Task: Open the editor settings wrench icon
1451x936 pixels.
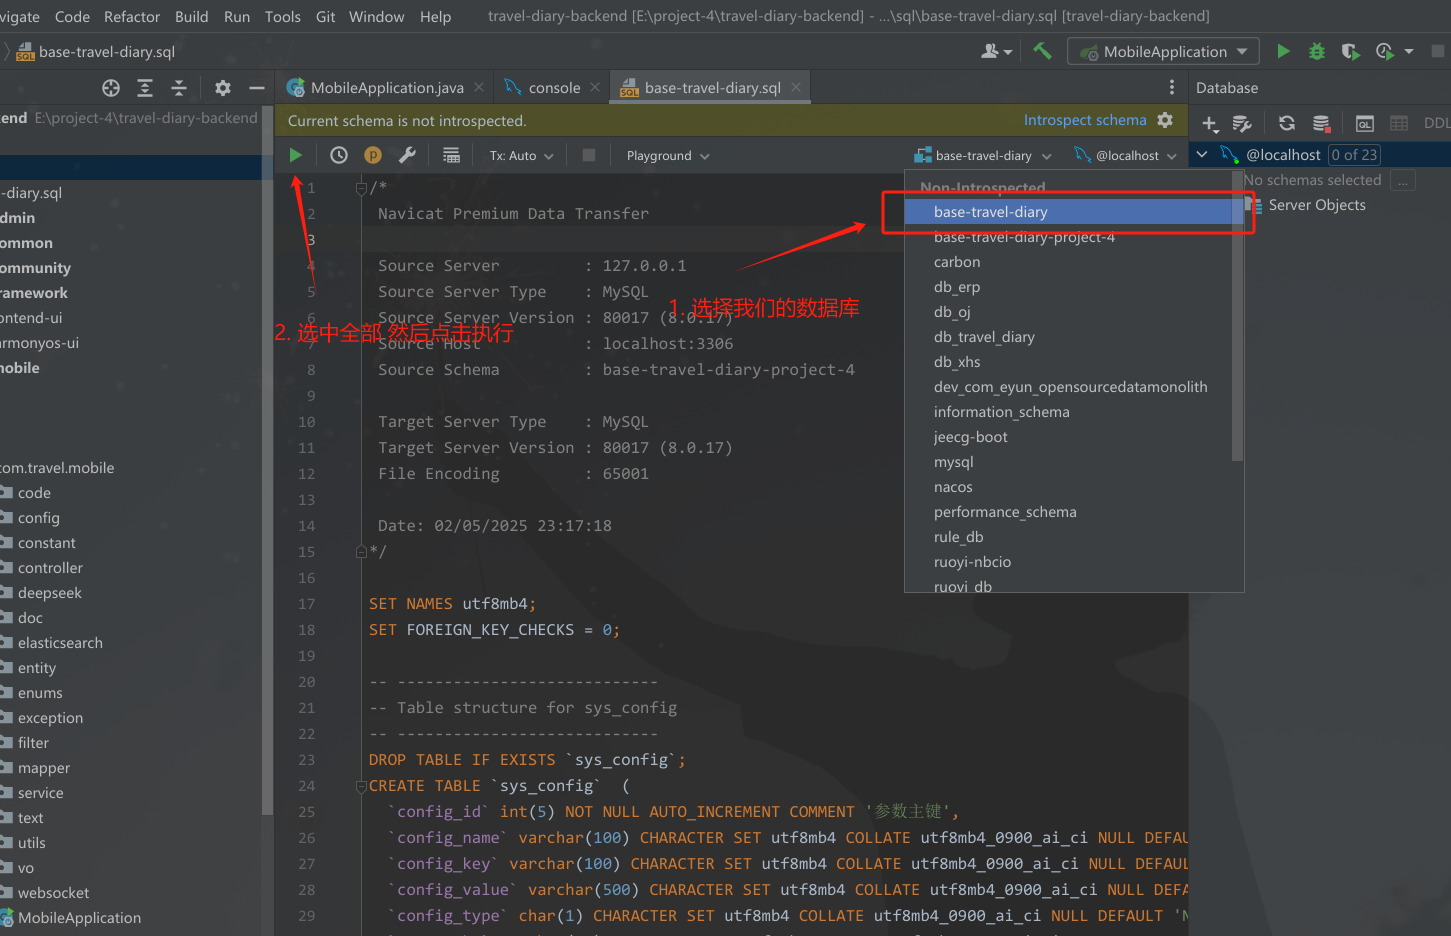Action: tap(407, 155)
